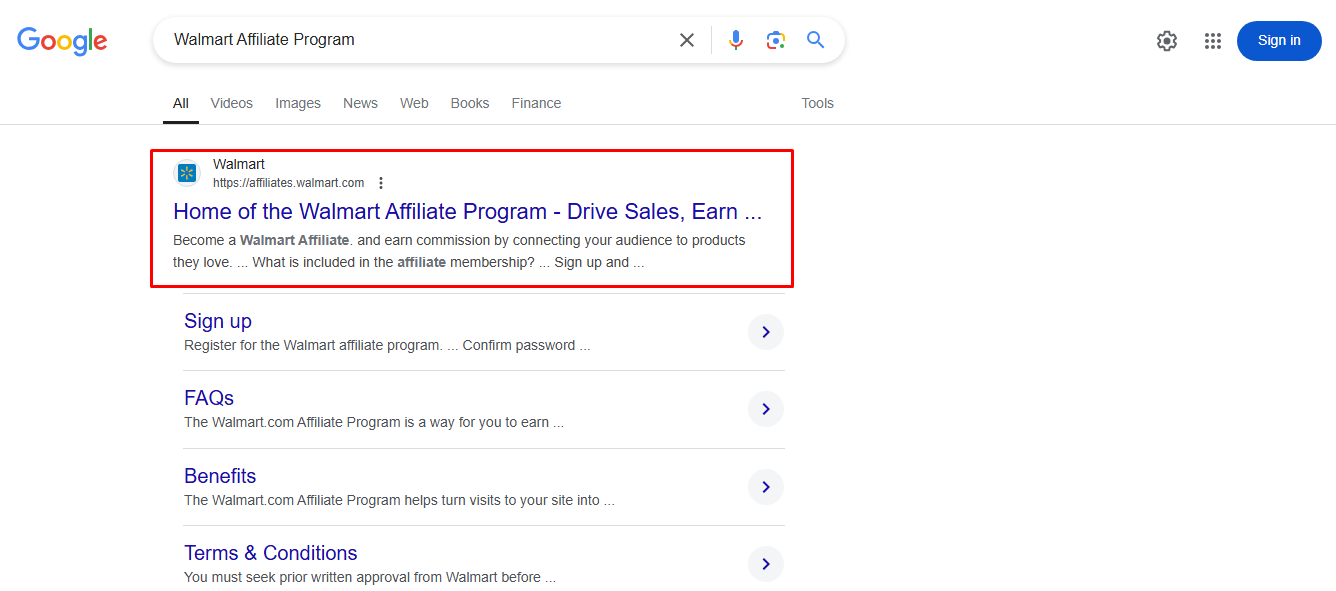The width and height of the screenshot is (1336, 591).
Task: Open Google settings gear
Action: [1167, 41]
